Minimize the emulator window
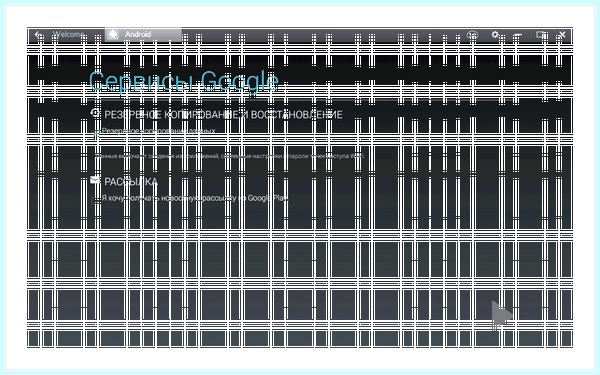600x375 pixels. point(518,35)
